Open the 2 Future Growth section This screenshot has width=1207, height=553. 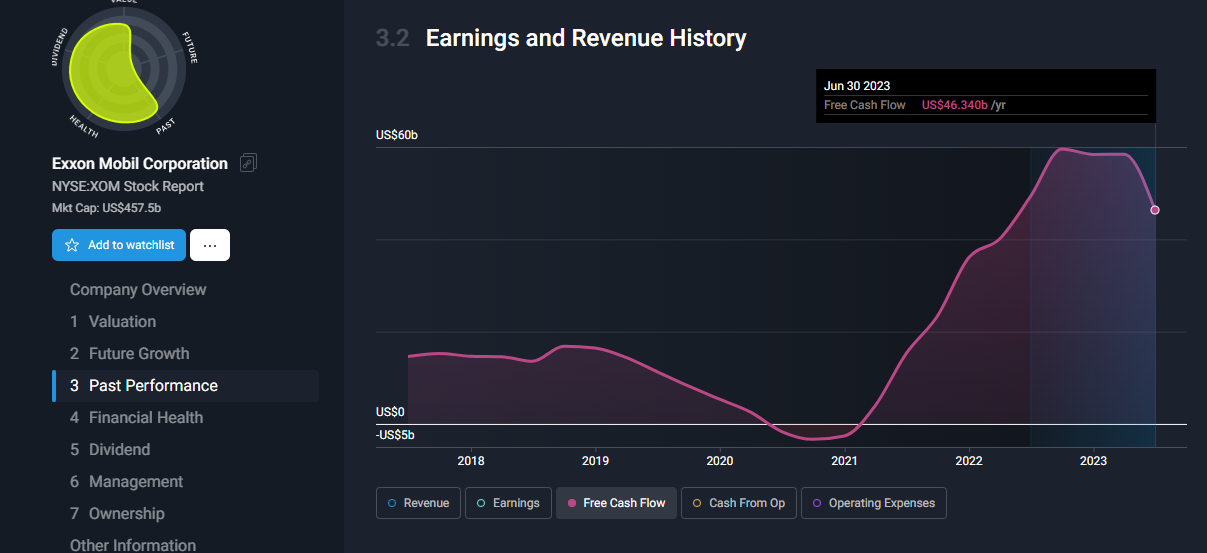coord(129,354)
